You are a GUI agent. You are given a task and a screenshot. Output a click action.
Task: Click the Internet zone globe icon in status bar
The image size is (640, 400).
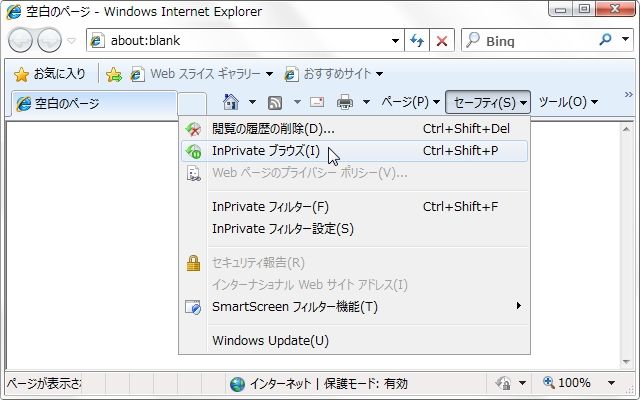pos(237,384)
